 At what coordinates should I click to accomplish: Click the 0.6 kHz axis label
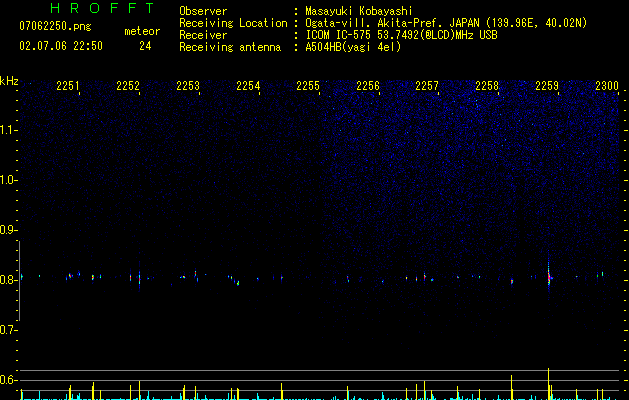tap(8, 380)
